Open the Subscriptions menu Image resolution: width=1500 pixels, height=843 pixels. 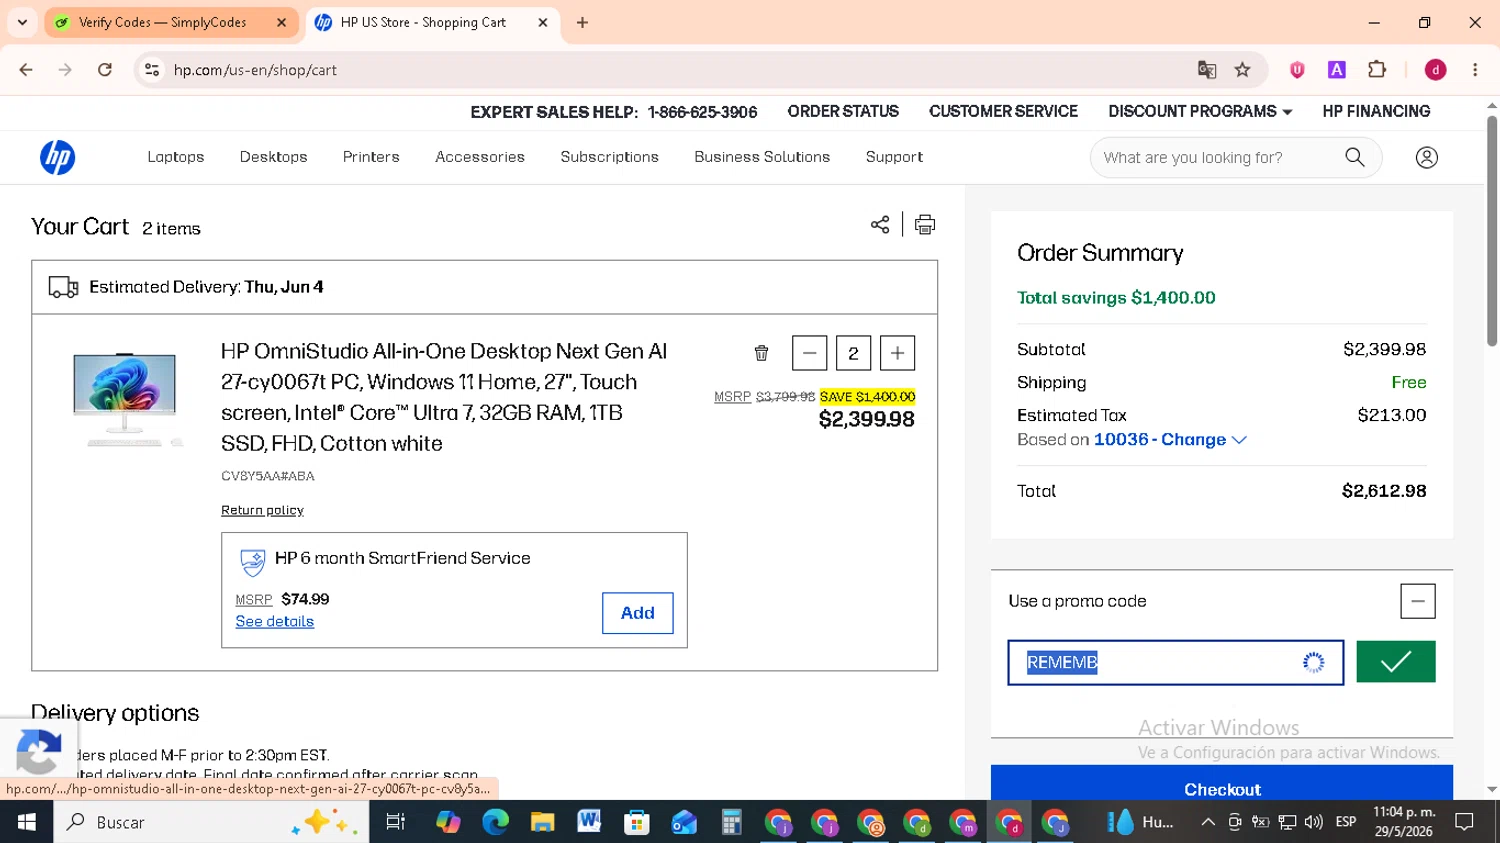click(610, 157)
